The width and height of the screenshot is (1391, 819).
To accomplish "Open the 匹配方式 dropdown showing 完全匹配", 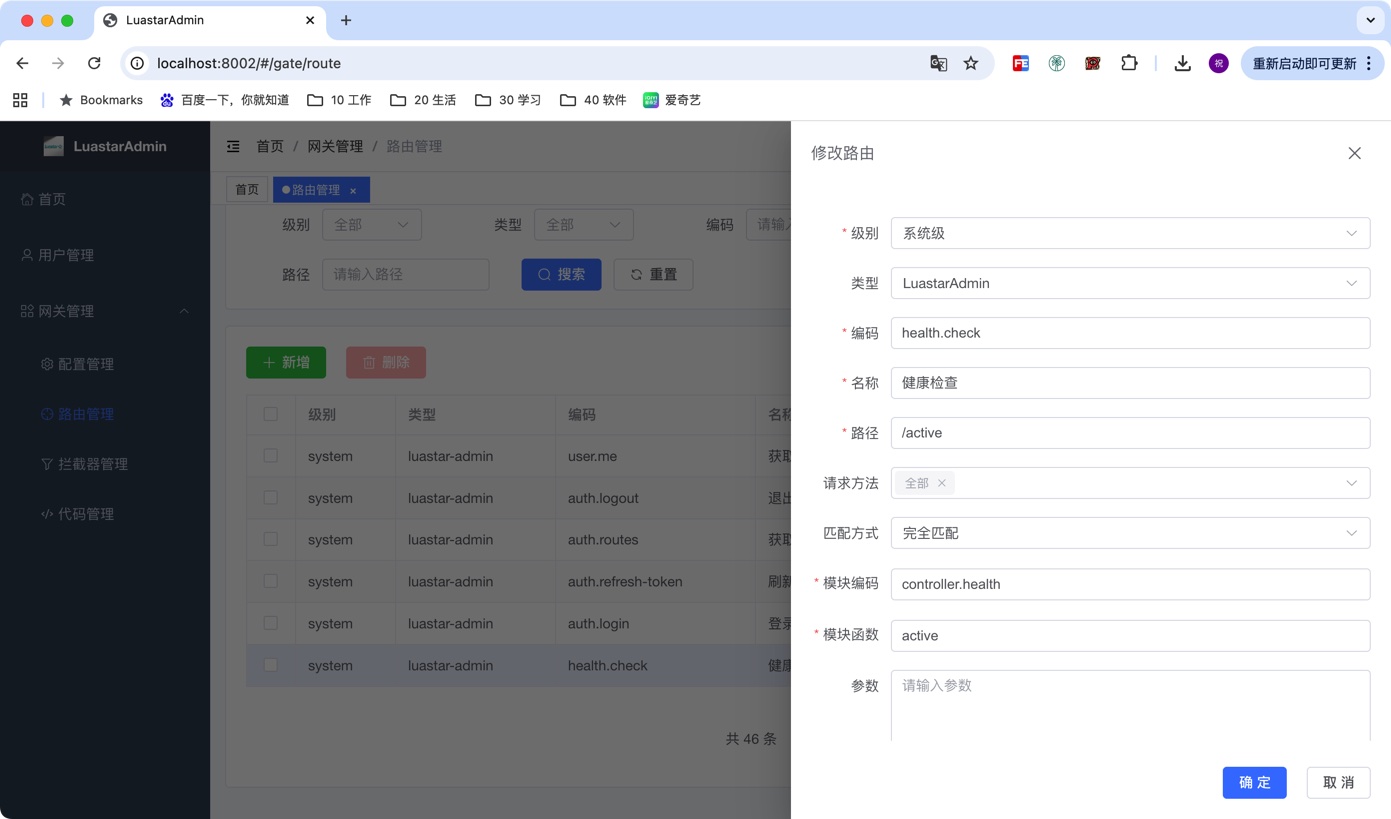I will coord(1130,533).
